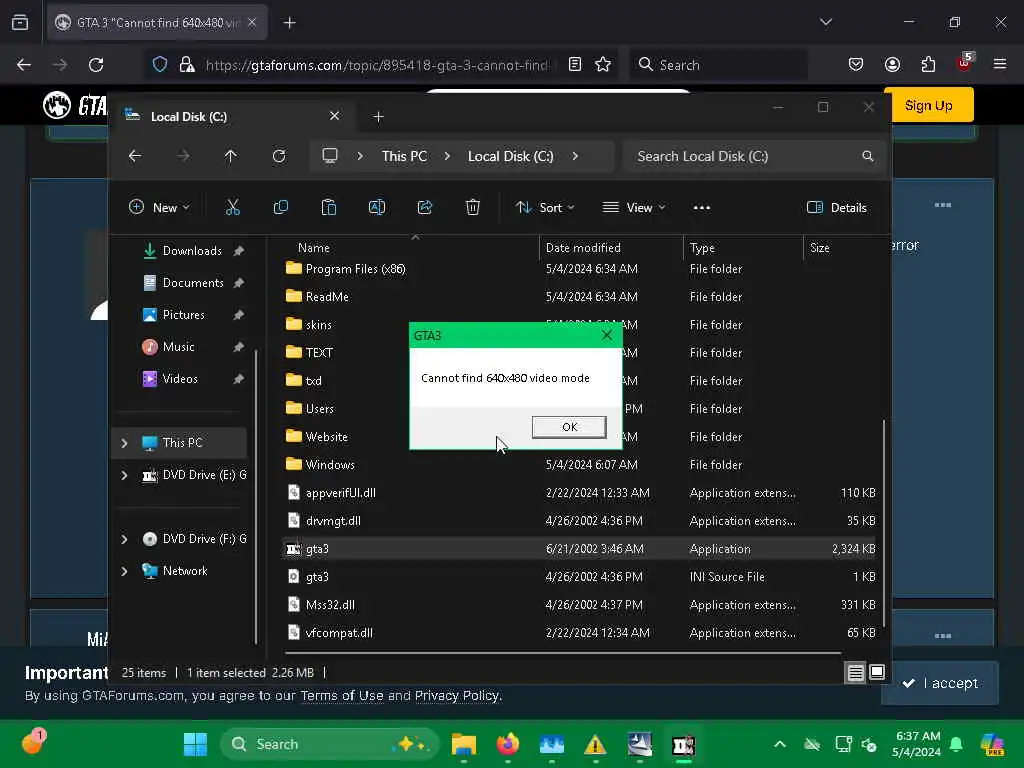
Task: Open the View dropdown menu
Action: [x=633, y=208]
